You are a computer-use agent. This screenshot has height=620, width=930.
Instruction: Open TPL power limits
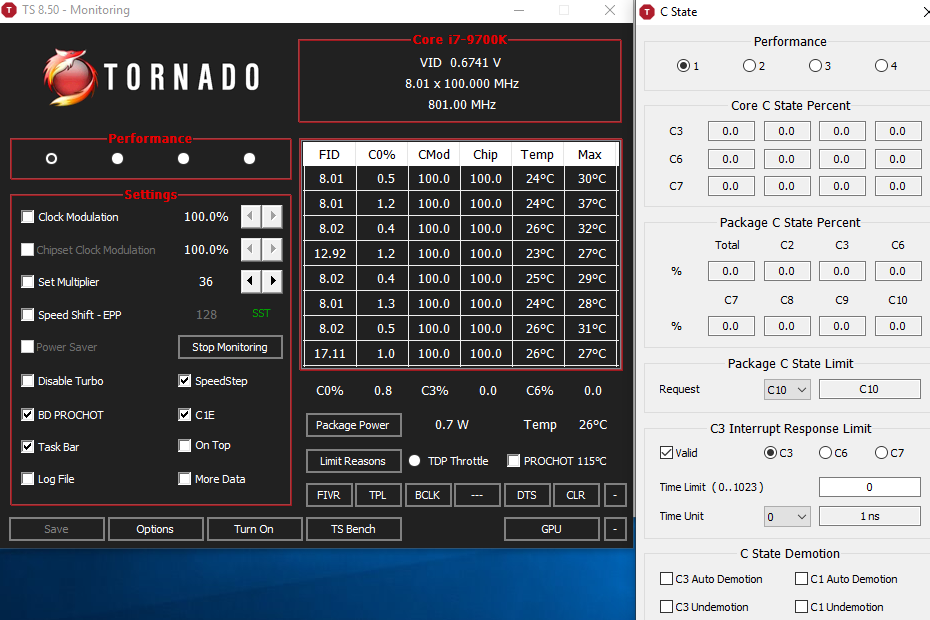point(378,495)
